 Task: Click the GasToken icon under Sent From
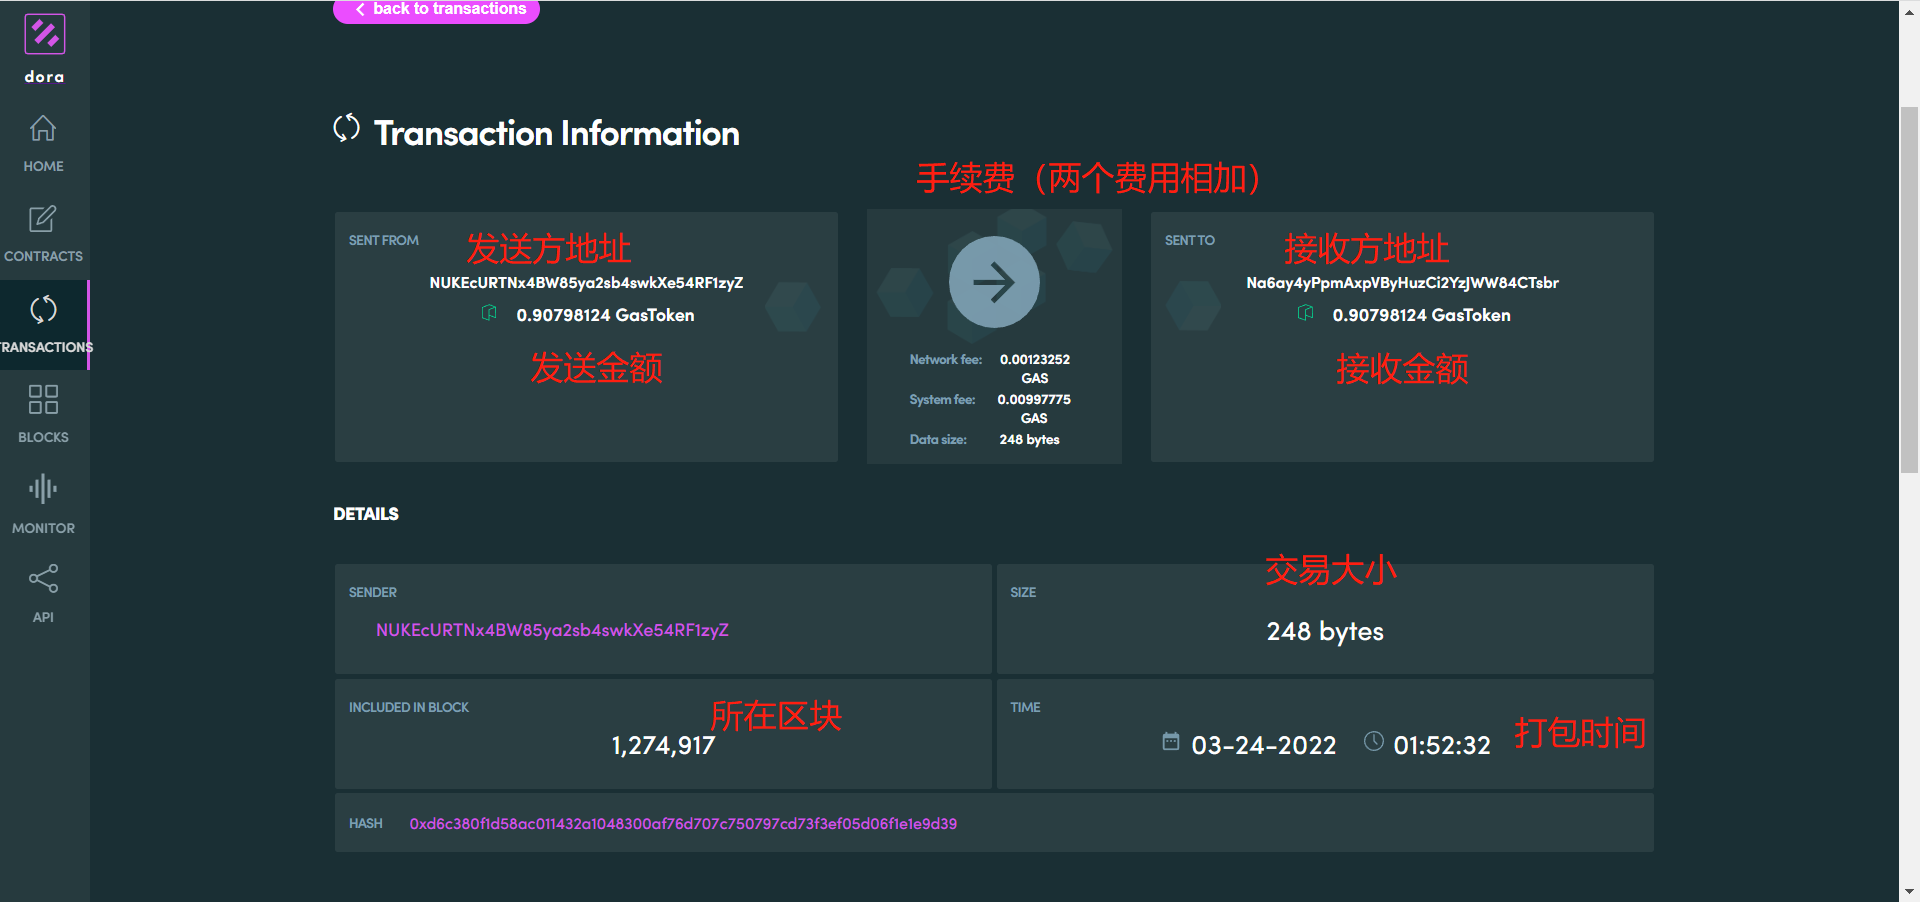click(x=489, y=314)
